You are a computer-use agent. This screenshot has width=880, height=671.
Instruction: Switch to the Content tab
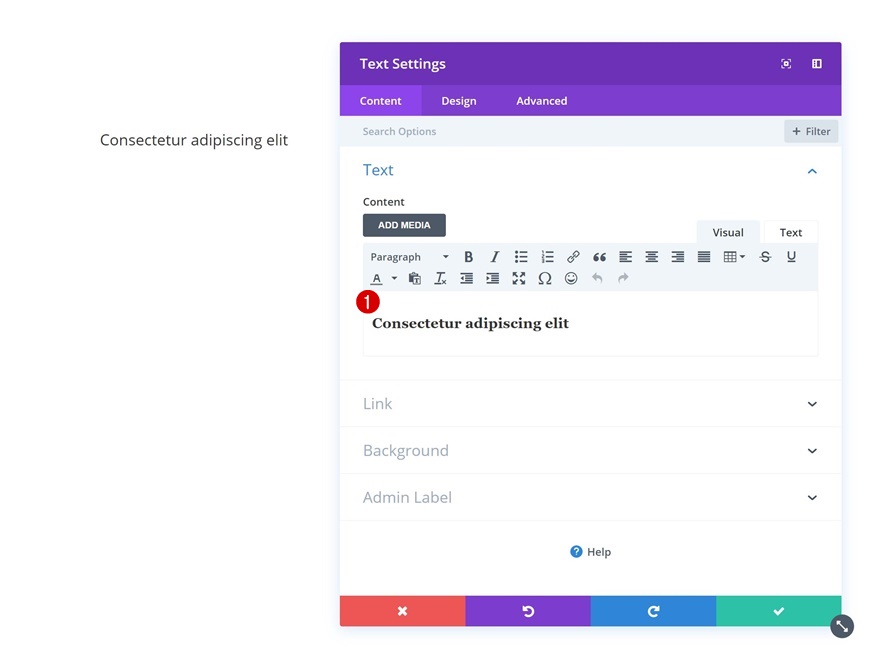(x=381, y=101)
